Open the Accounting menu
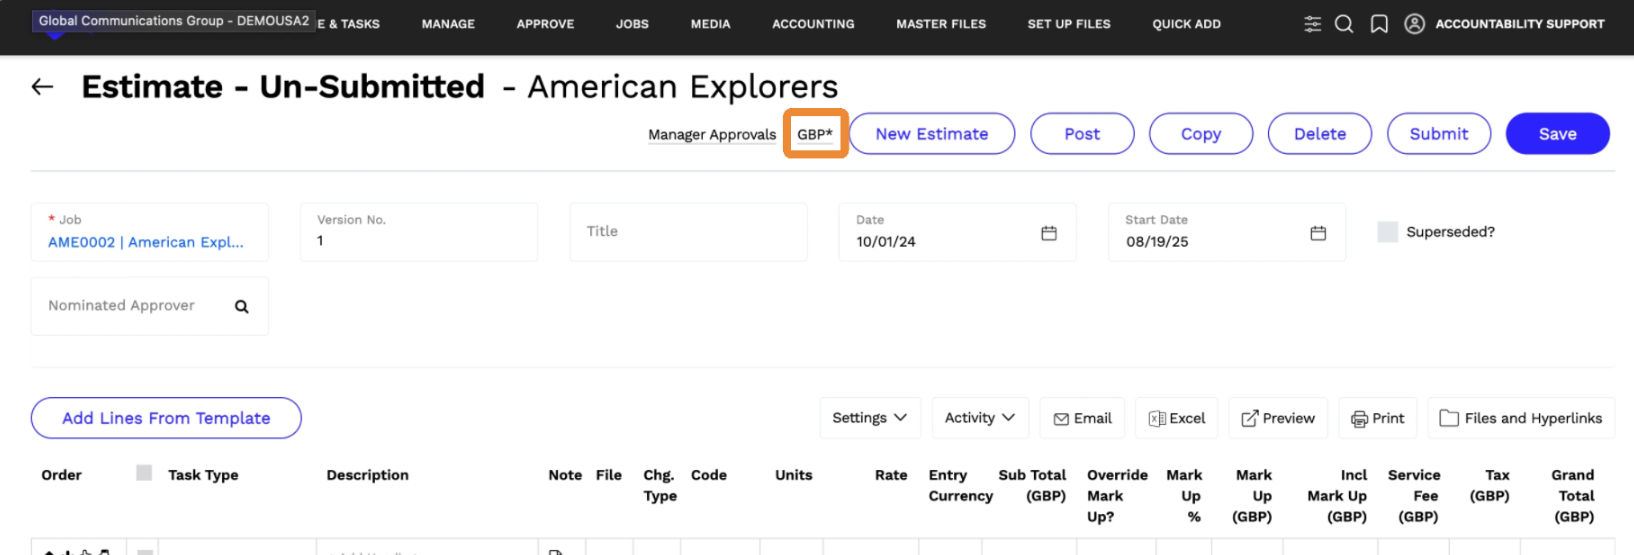The image size is (1634, 555). (813, 24)
